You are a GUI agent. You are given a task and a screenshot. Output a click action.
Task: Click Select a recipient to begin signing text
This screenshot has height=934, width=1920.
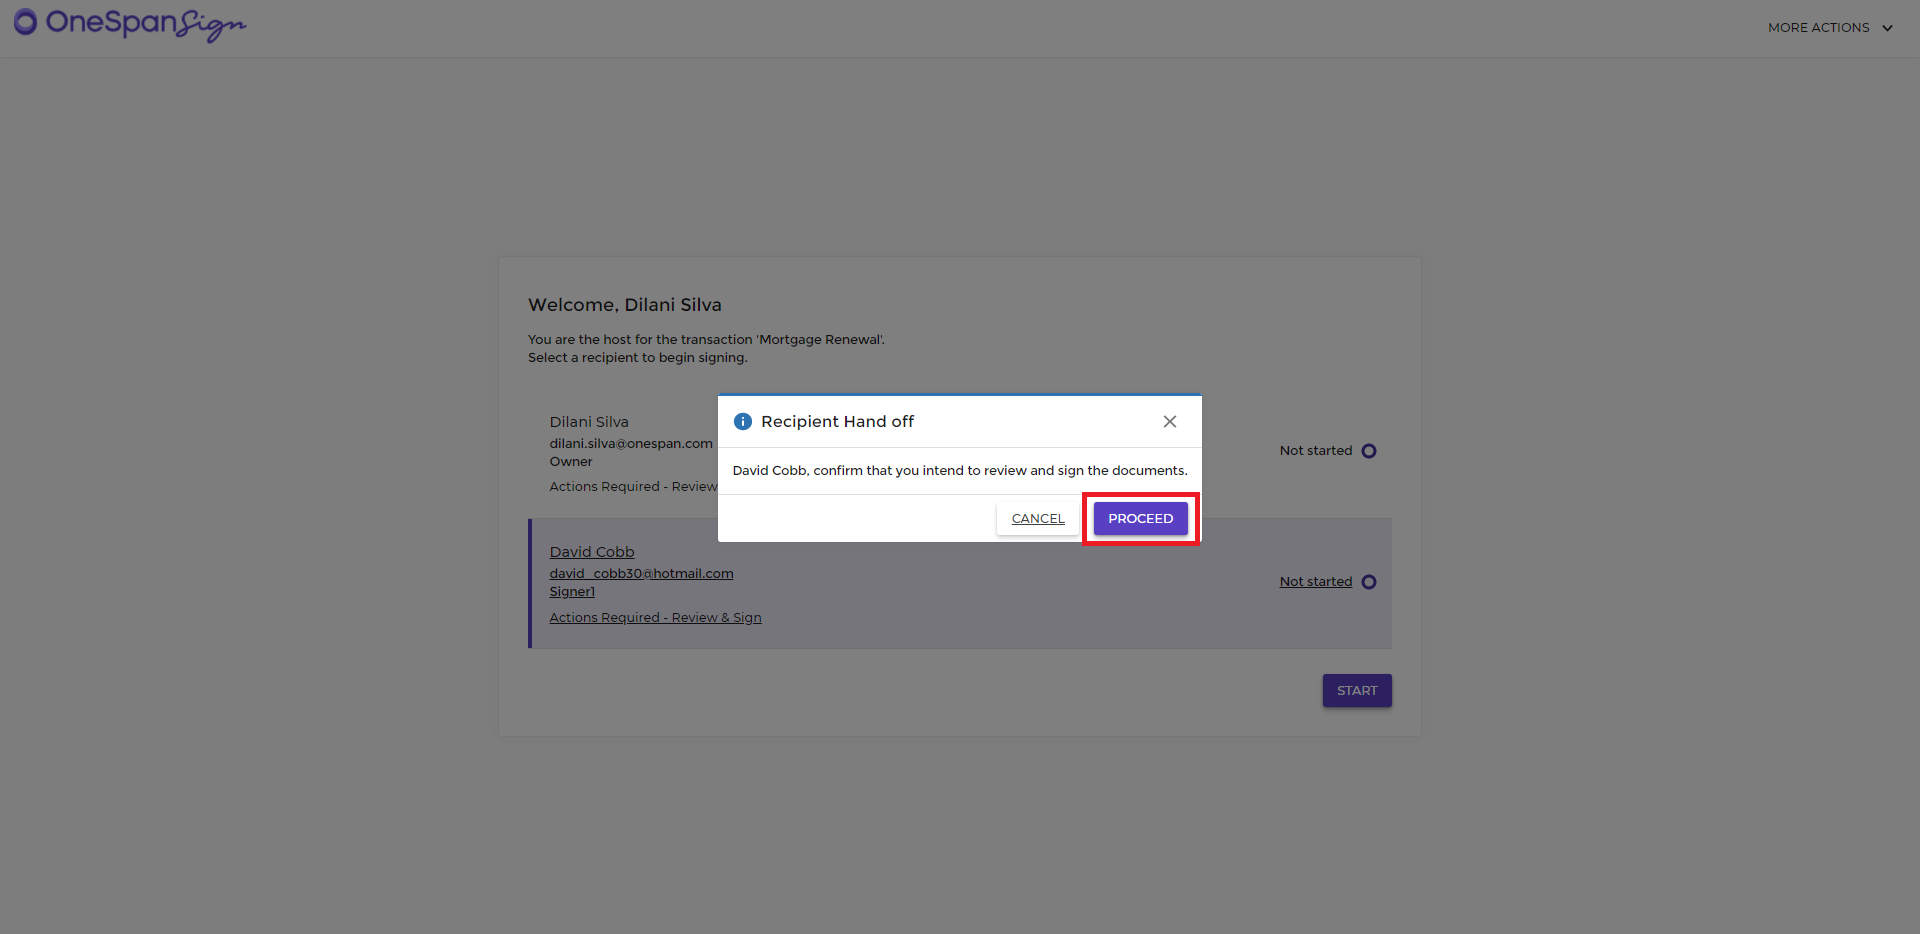(x=638, y=358)
